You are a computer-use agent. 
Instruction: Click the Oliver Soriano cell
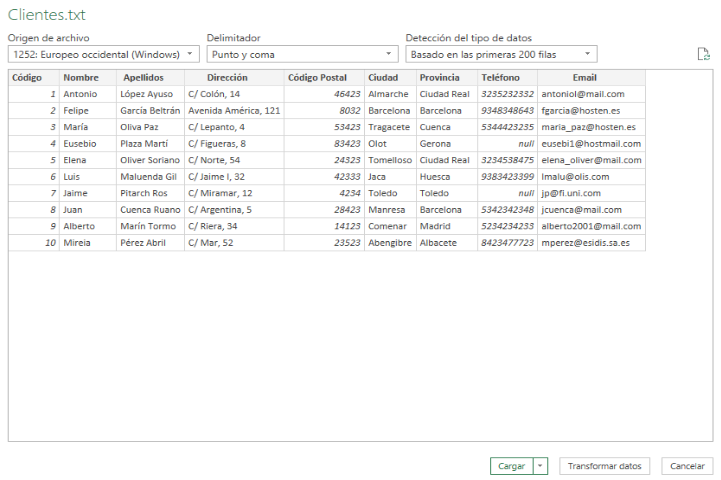pos(150,160)
